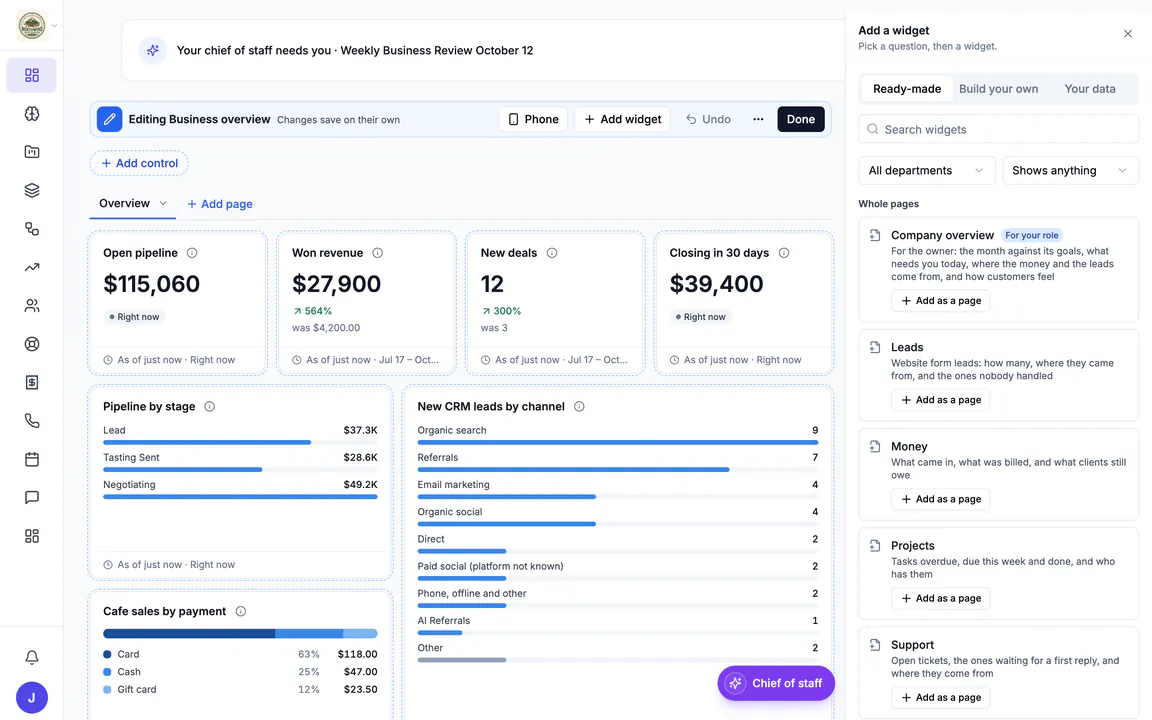1152x720 pixels.
Task: Click info icon next to New deals
Action: (552, 253)
